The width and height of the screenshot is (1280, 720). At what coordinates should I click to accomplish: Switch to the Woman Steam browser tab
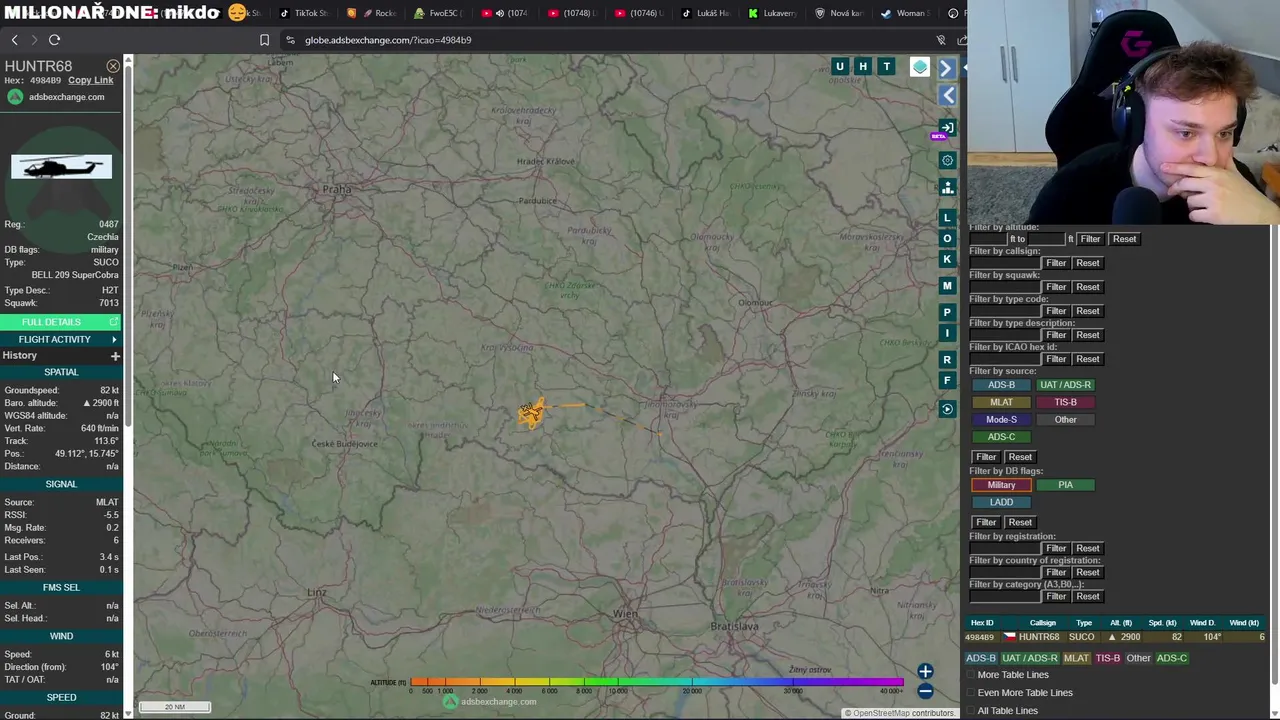(x=905, y=13)
